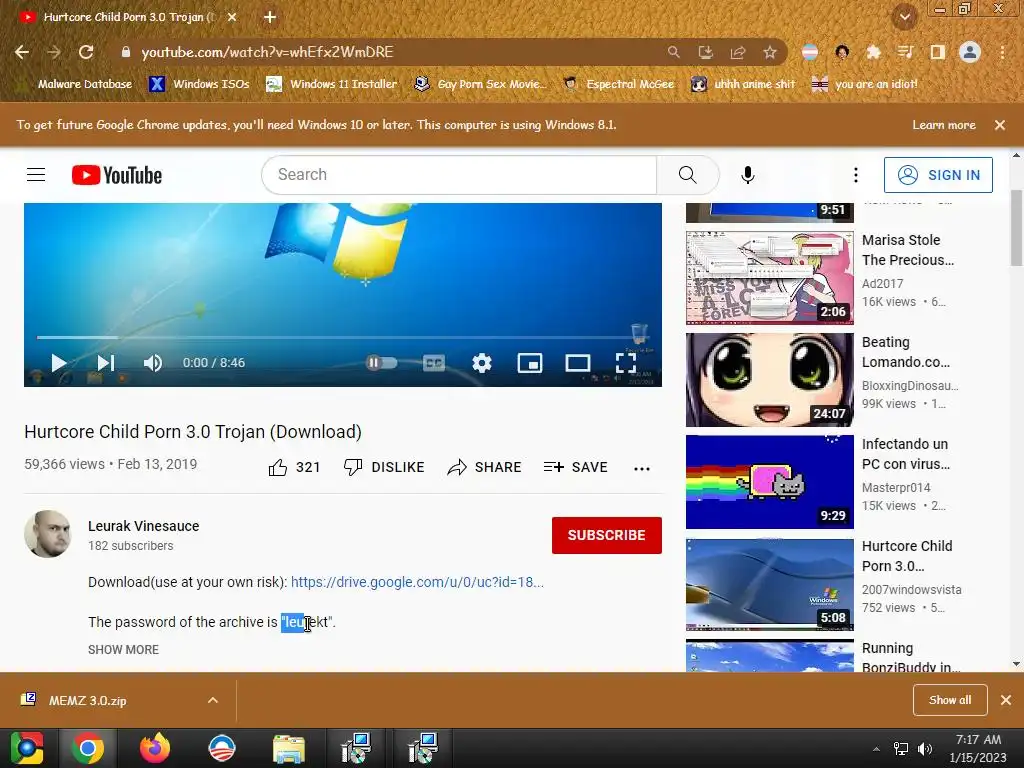
Task: Skip to the next video
Action: pos(106,362)
